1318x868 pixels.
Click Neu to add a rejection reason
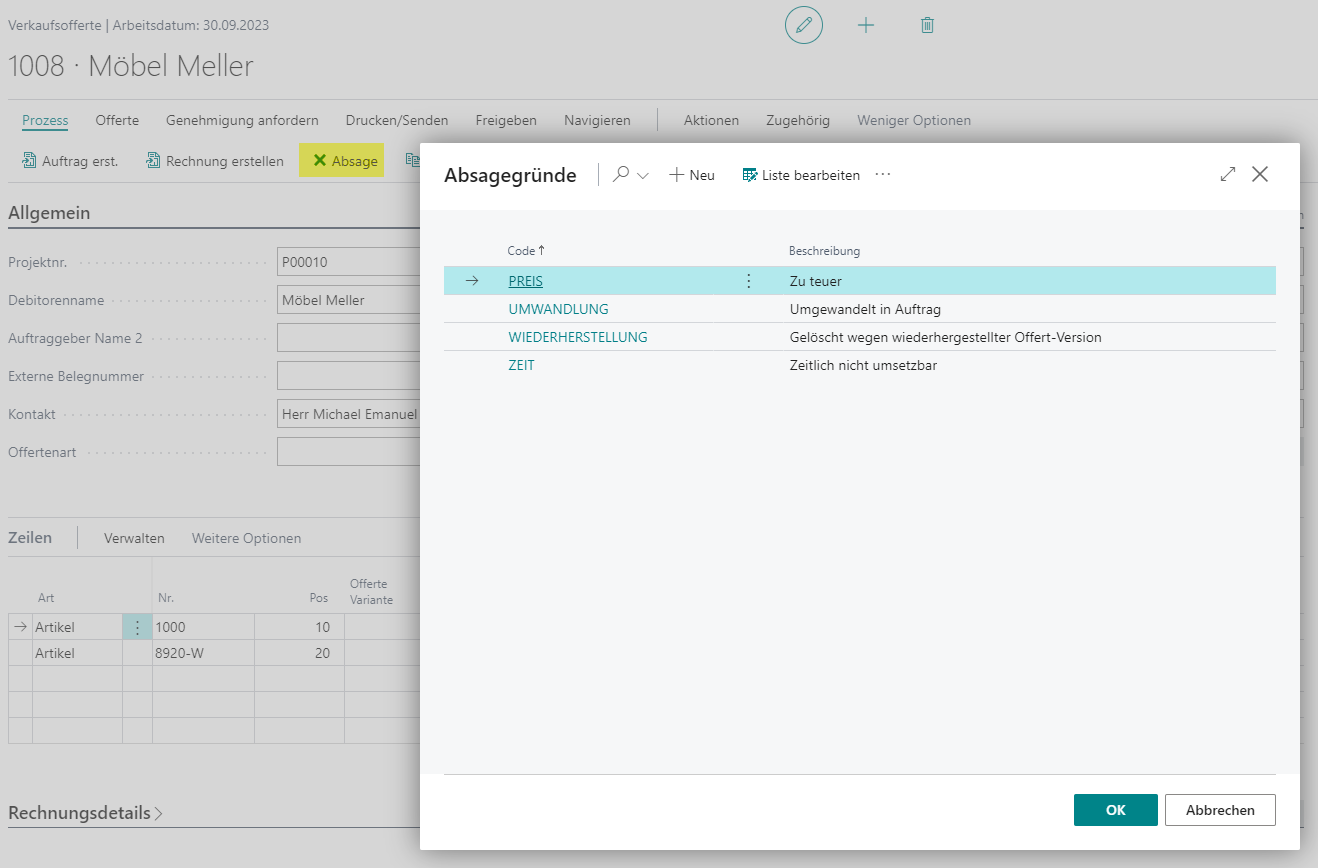coord(692,175)
